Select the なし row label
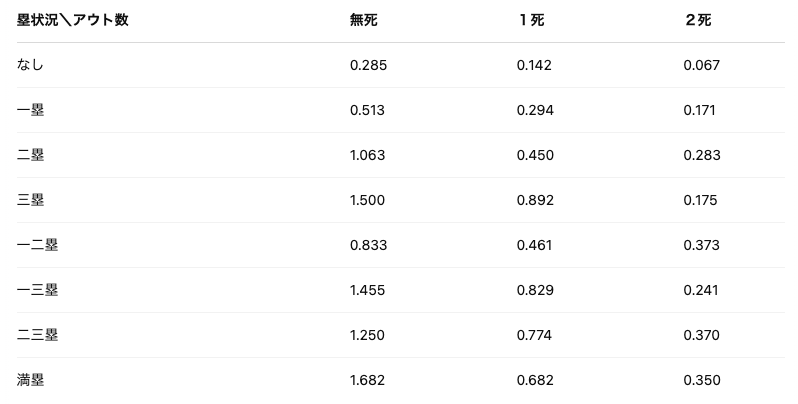Screen dimensions: 798x404 (x=31, y=65)
